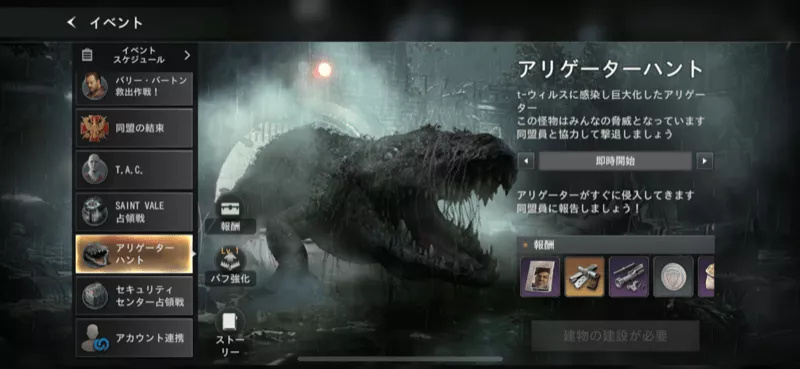Viewport: 800px width, 369px height.
Task: Select the SAINT VALE 占領戦 event
Action: (134, 212)
